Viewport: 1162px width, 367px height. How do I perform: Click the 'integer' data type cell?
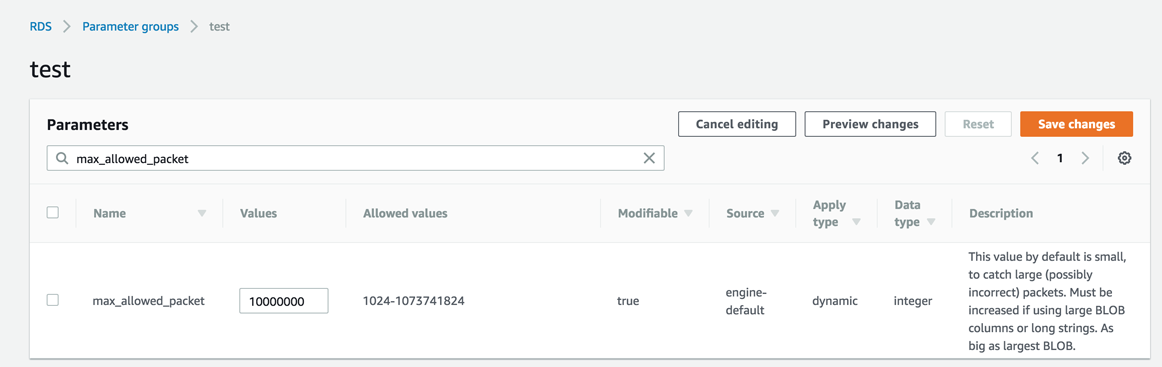914,301
